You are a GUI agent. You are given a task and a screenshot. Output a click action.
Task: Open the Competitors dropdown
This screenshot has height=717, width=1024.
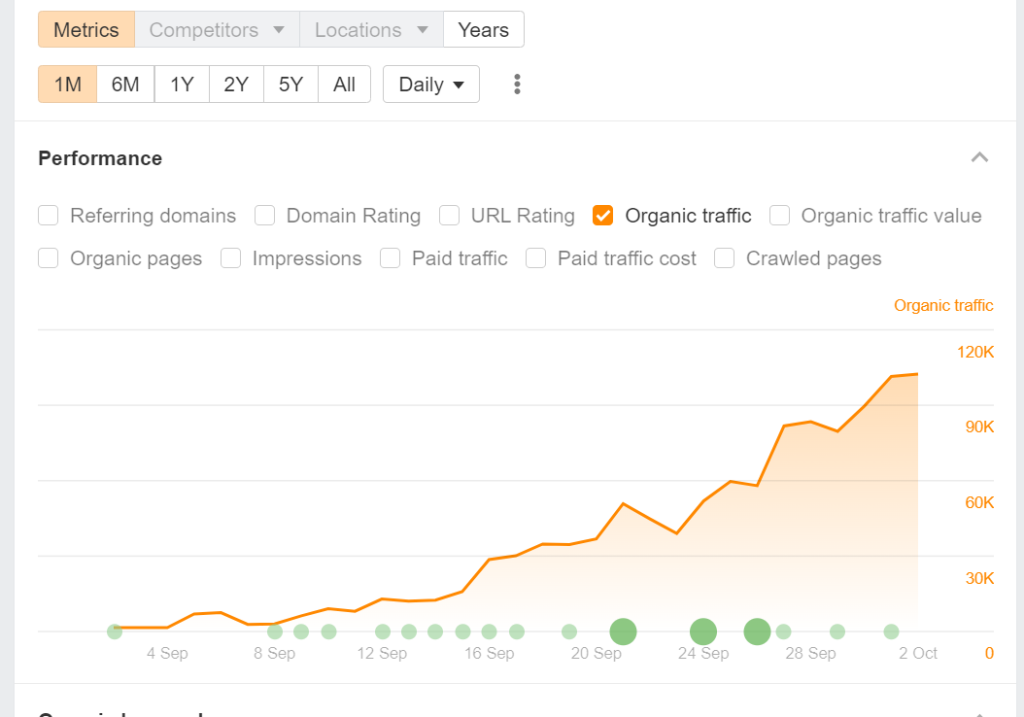(216, 29)
